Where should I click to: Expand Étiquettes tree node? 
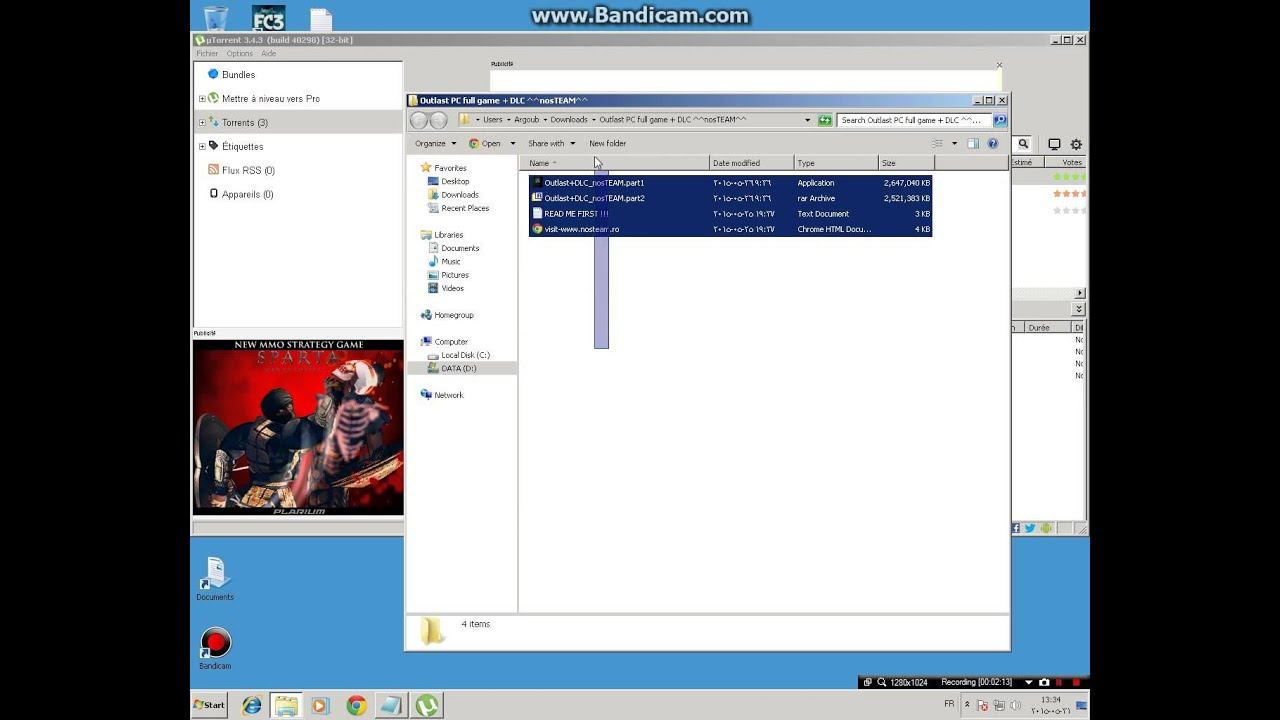202,147
